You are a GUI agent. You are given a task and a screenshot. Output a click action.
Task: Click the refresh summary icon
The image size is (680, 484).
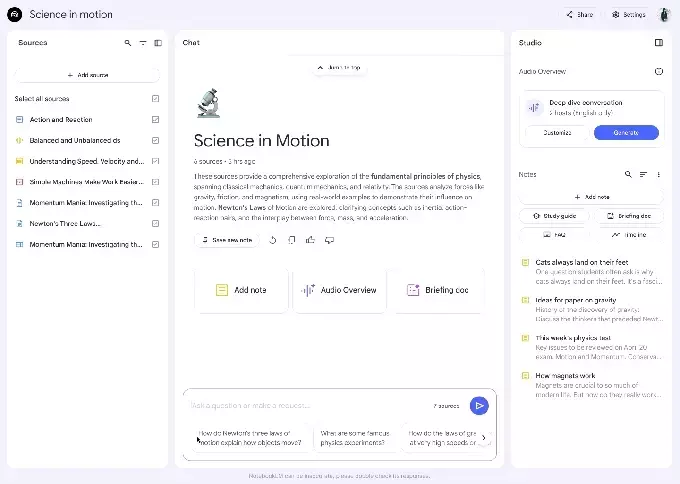pyautogui.click(x=272, y=240)
